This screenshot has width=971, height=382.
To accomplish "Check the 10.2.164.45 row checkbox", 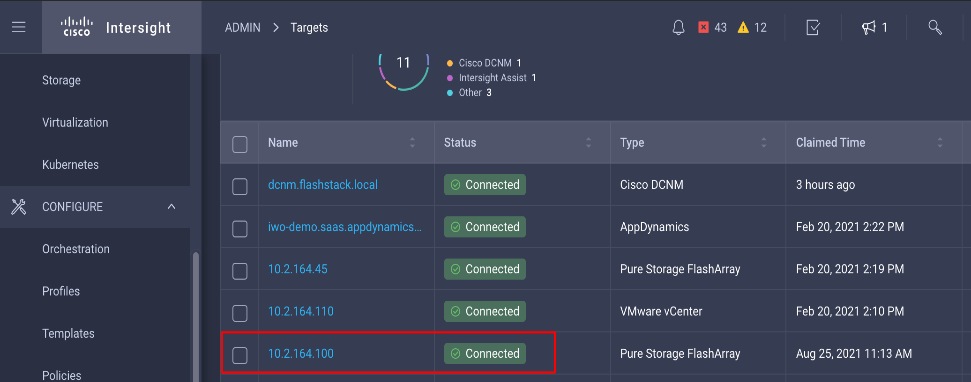I will click(240, 271).
